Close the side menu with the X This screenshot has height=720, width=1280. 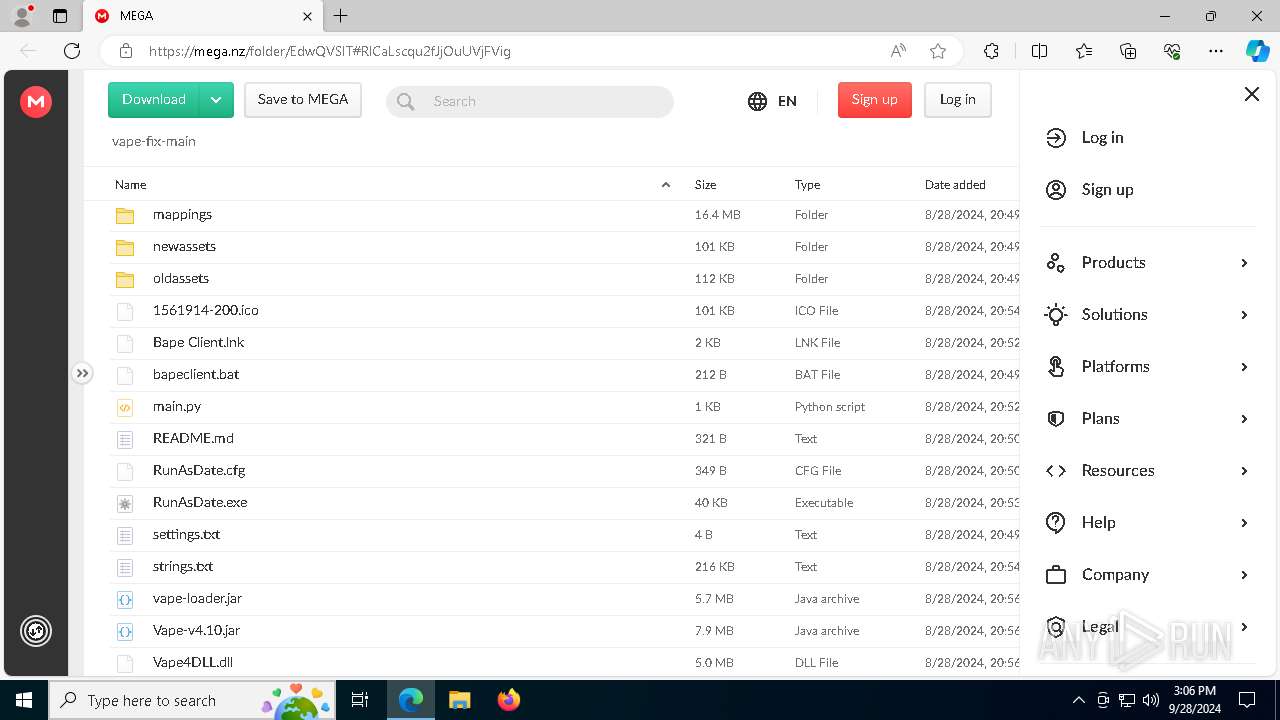coord(1251,94)
